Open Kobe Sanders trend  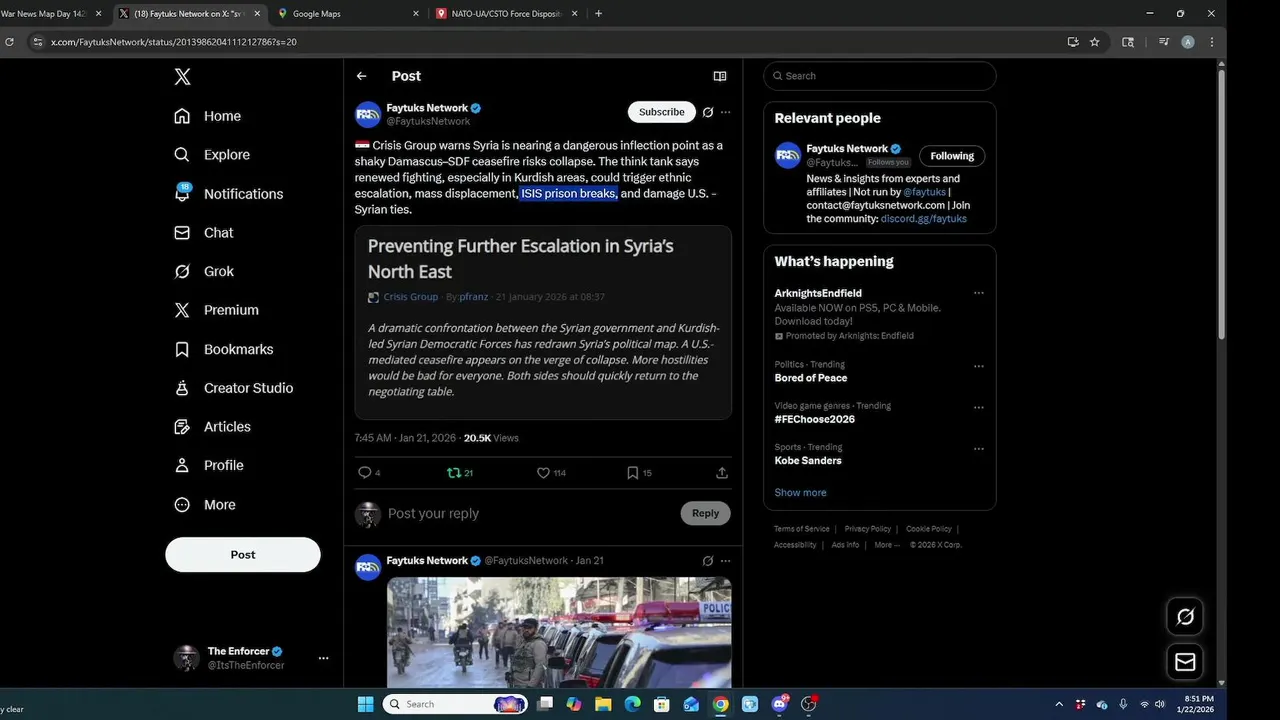[x=808, y=461]
